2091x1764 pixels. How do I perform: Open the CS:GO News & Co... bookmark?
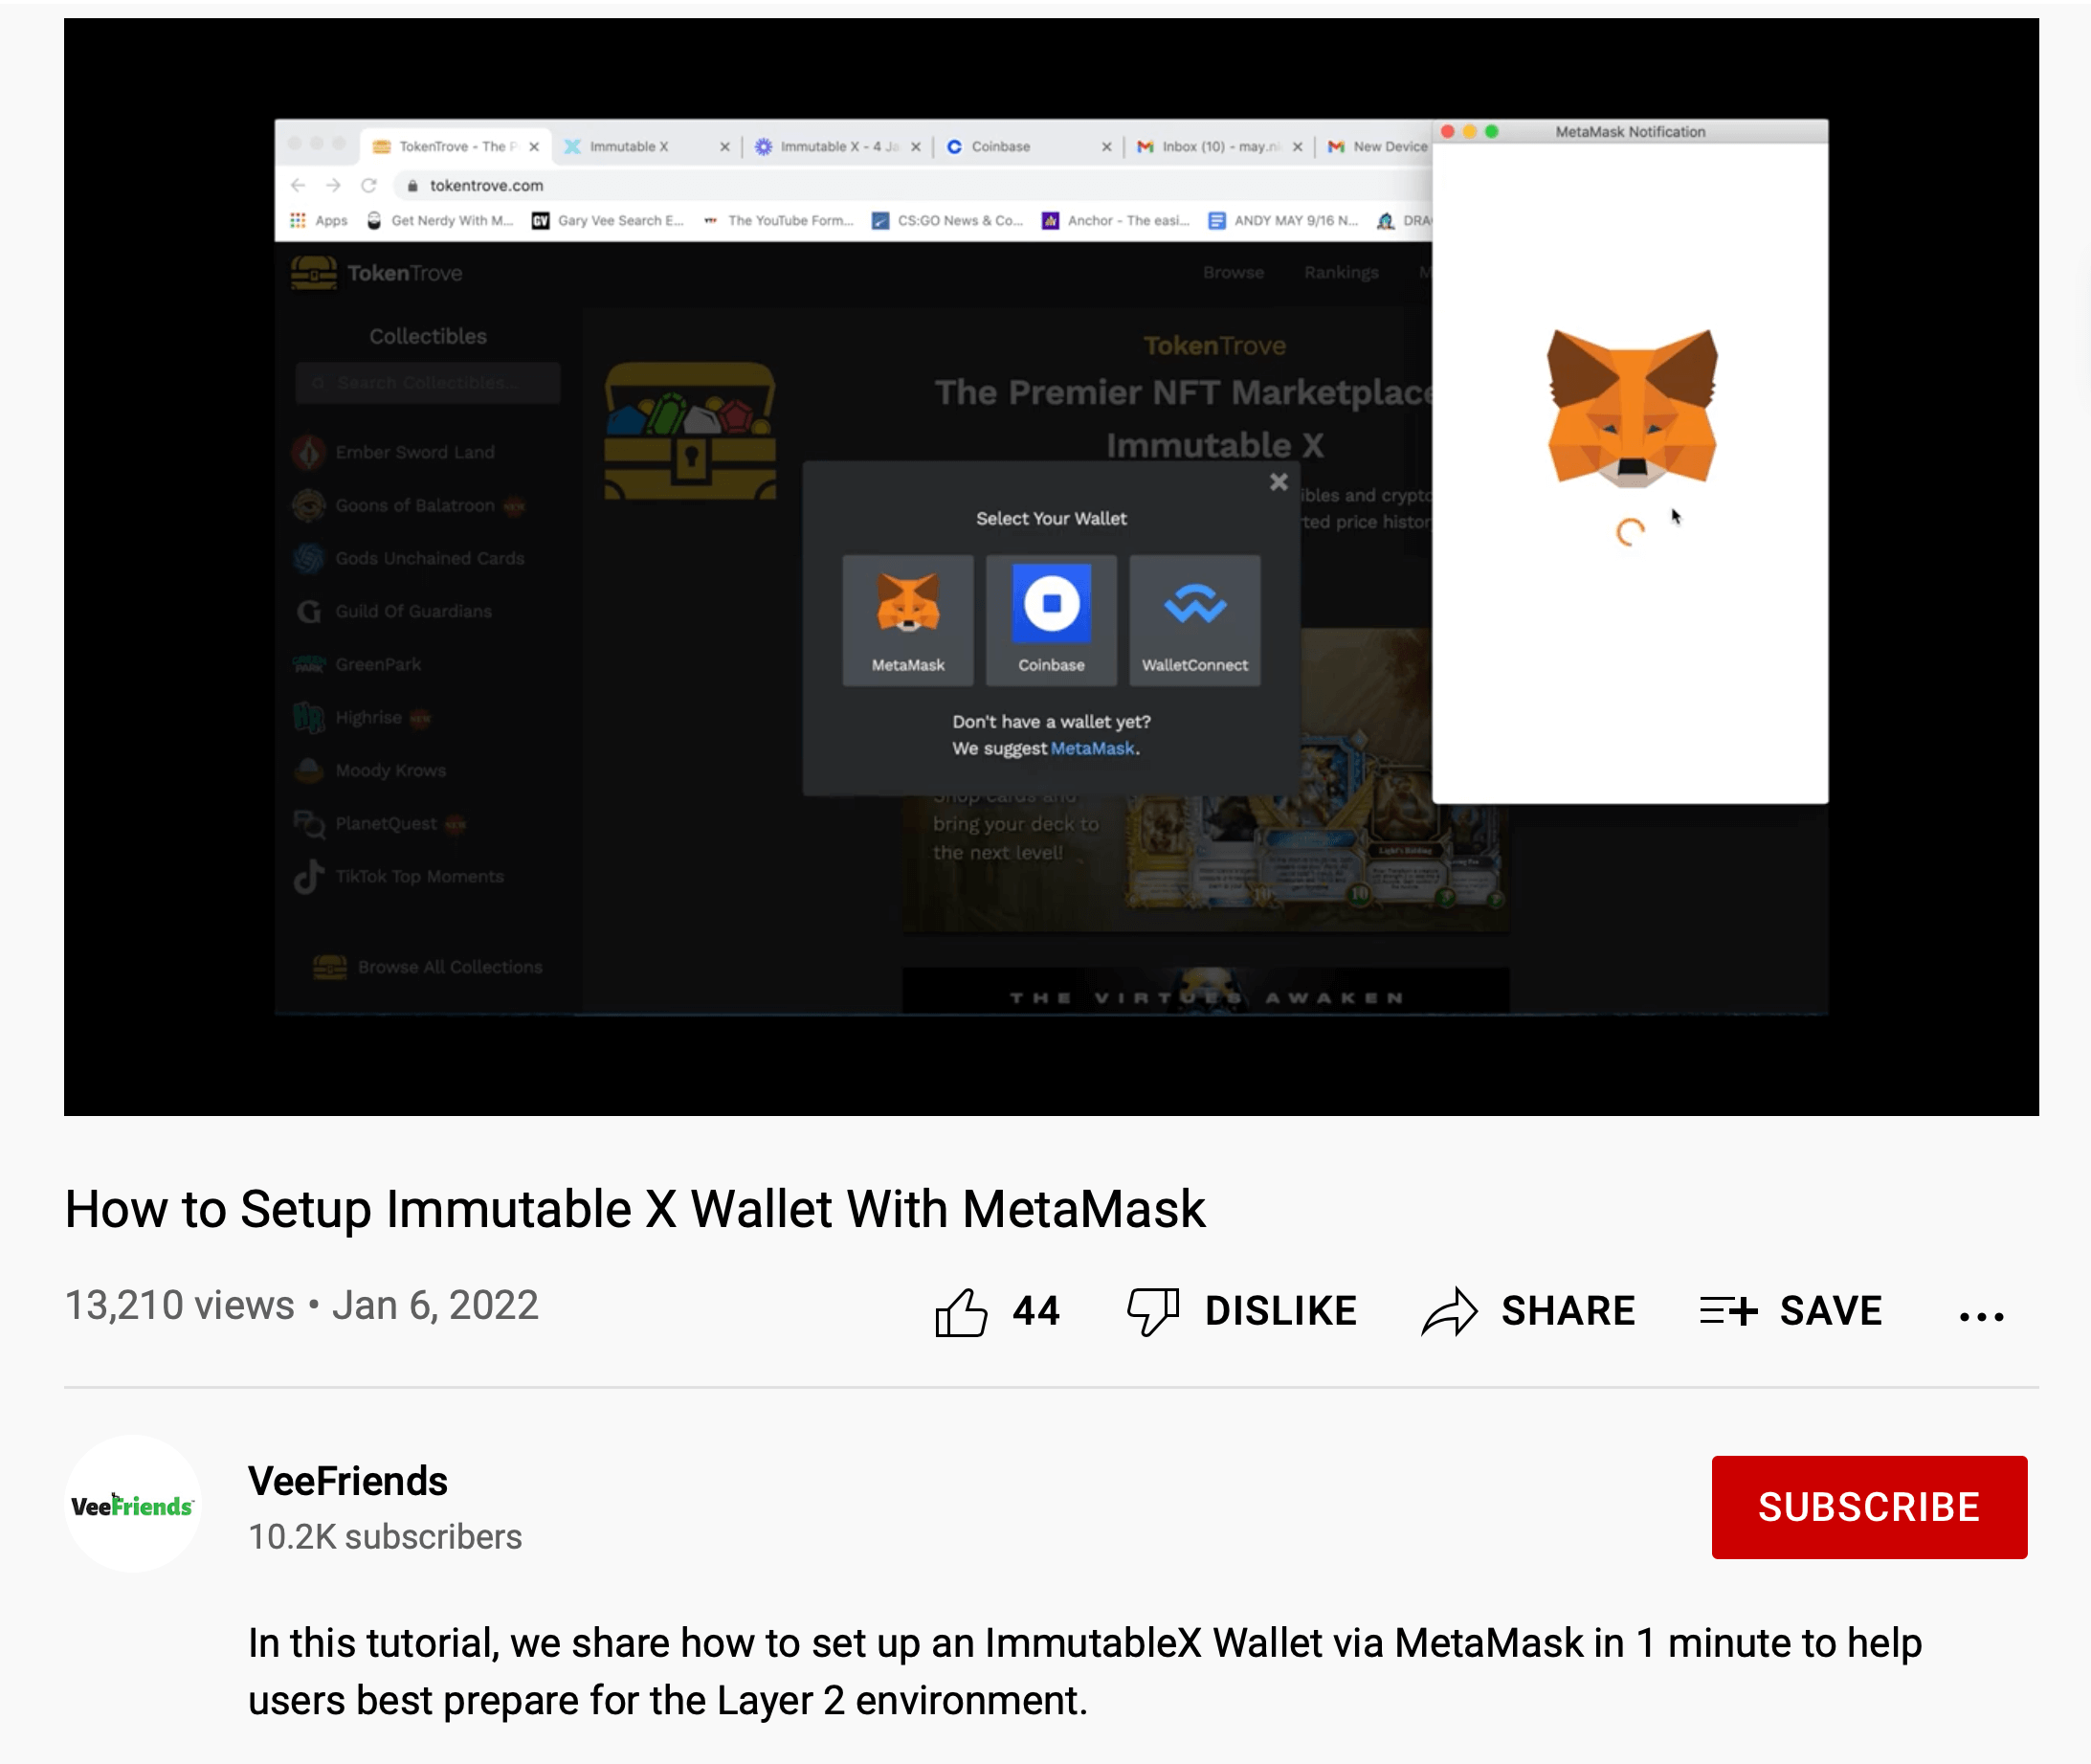tap(948, 220)
